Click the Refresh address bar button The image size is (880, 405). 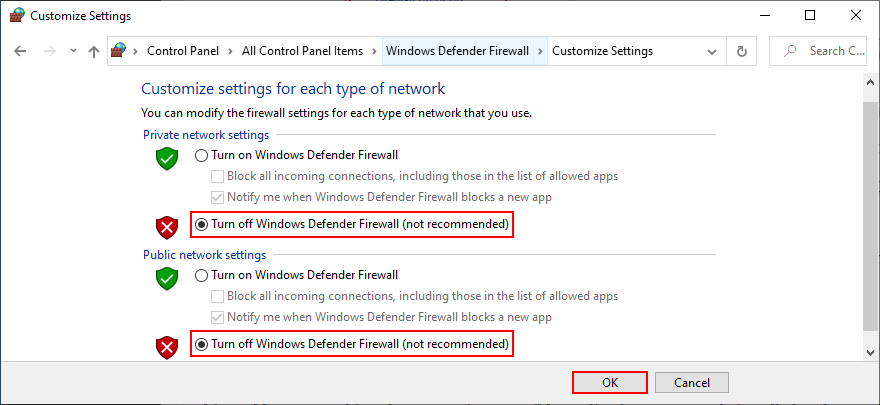tap(741, 51)
